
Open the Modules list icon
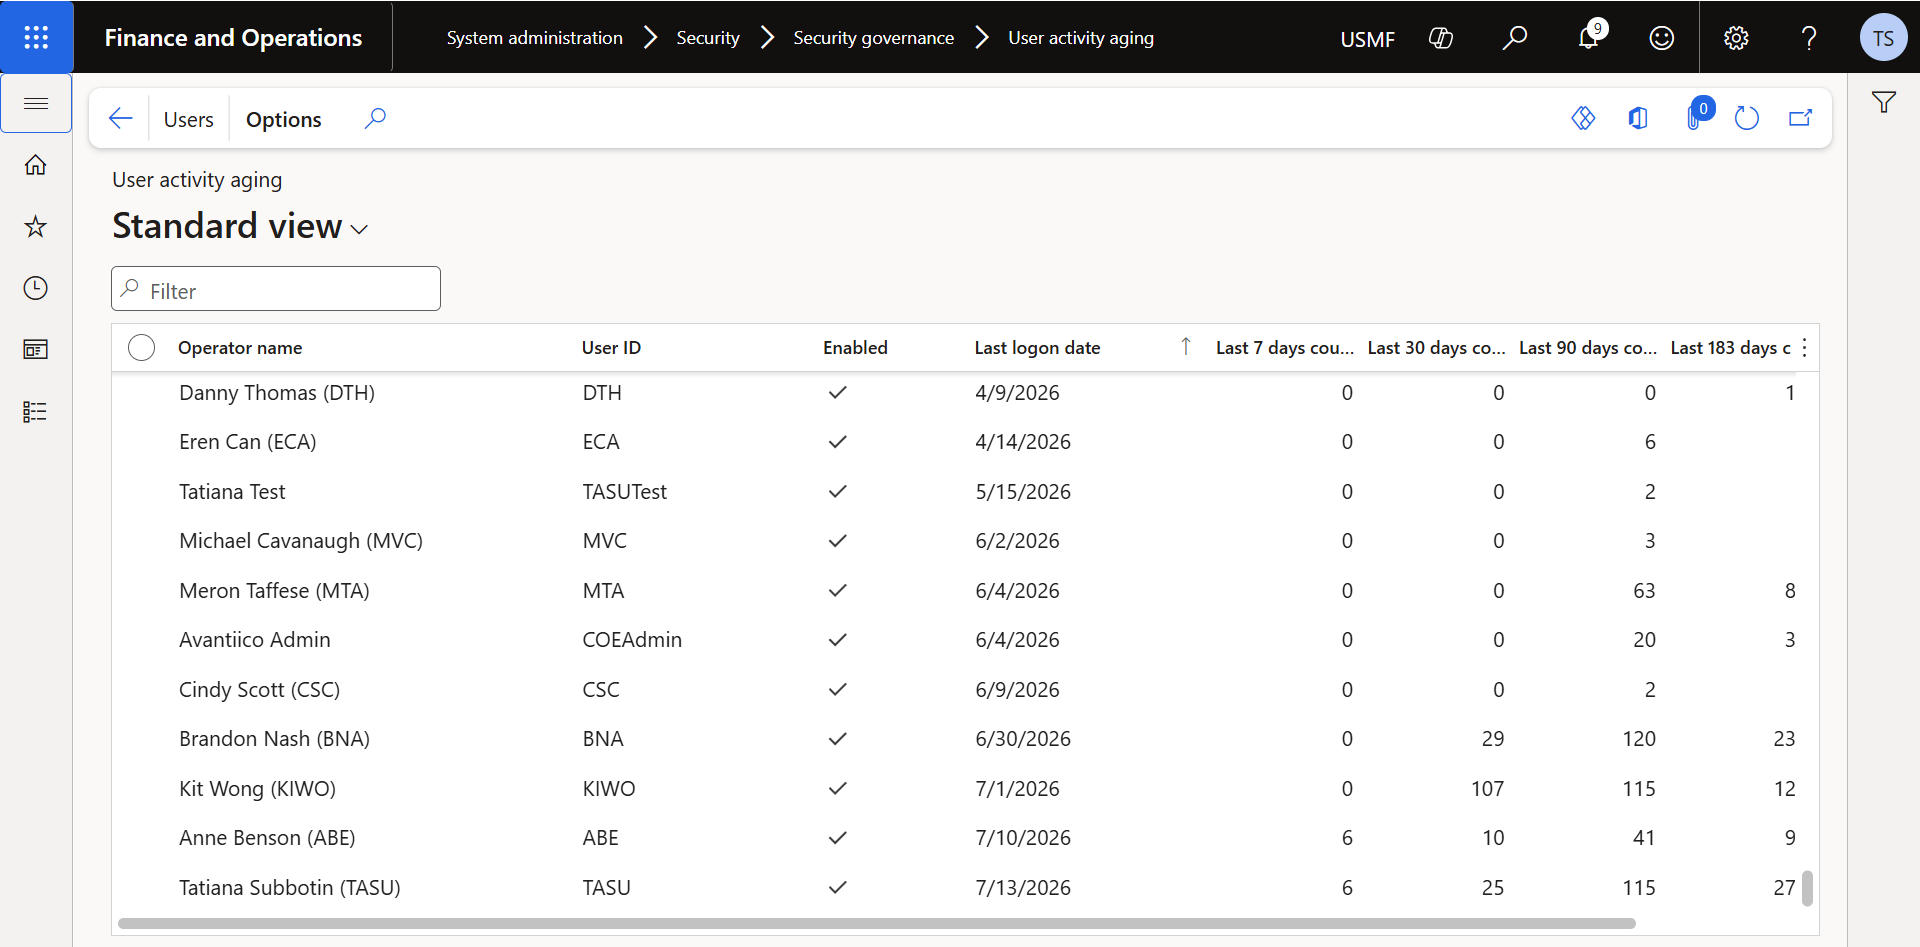click(36, 411)
